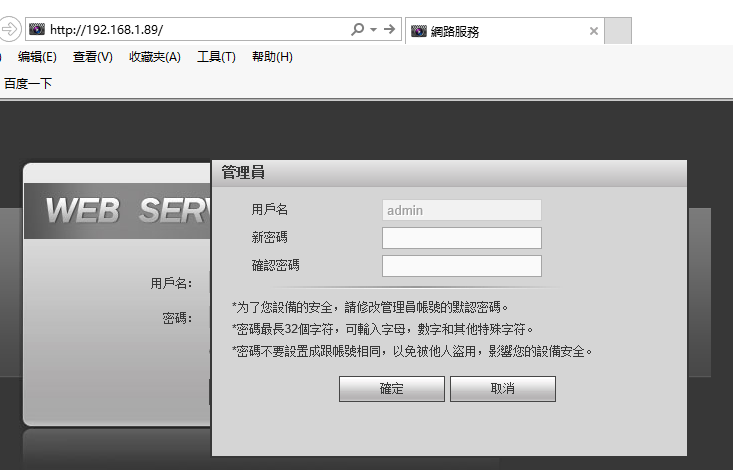Open the 帮助(H) menu
Viewport: 733px width, 470px height.
(x=272, y=57)
